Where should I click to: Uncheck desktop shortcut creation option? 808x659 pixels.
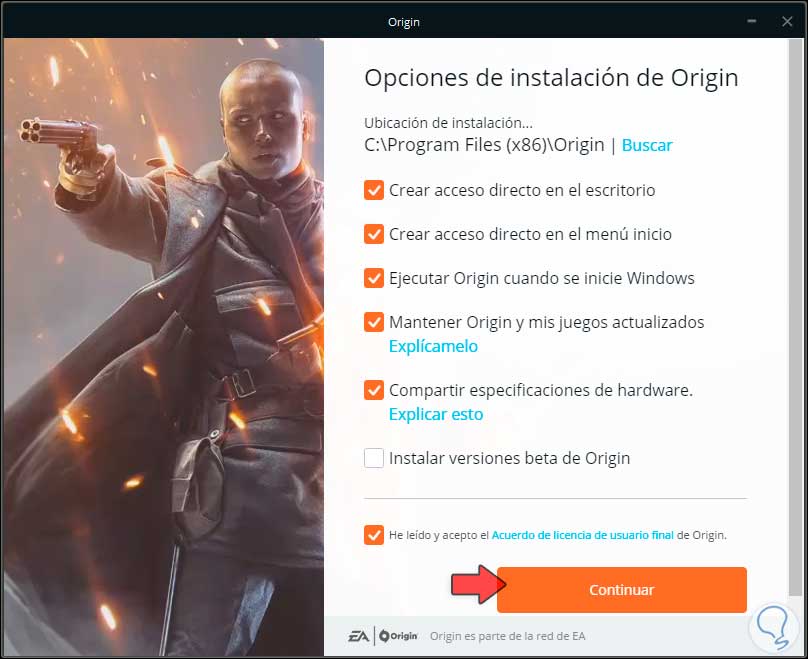(374, 190)
